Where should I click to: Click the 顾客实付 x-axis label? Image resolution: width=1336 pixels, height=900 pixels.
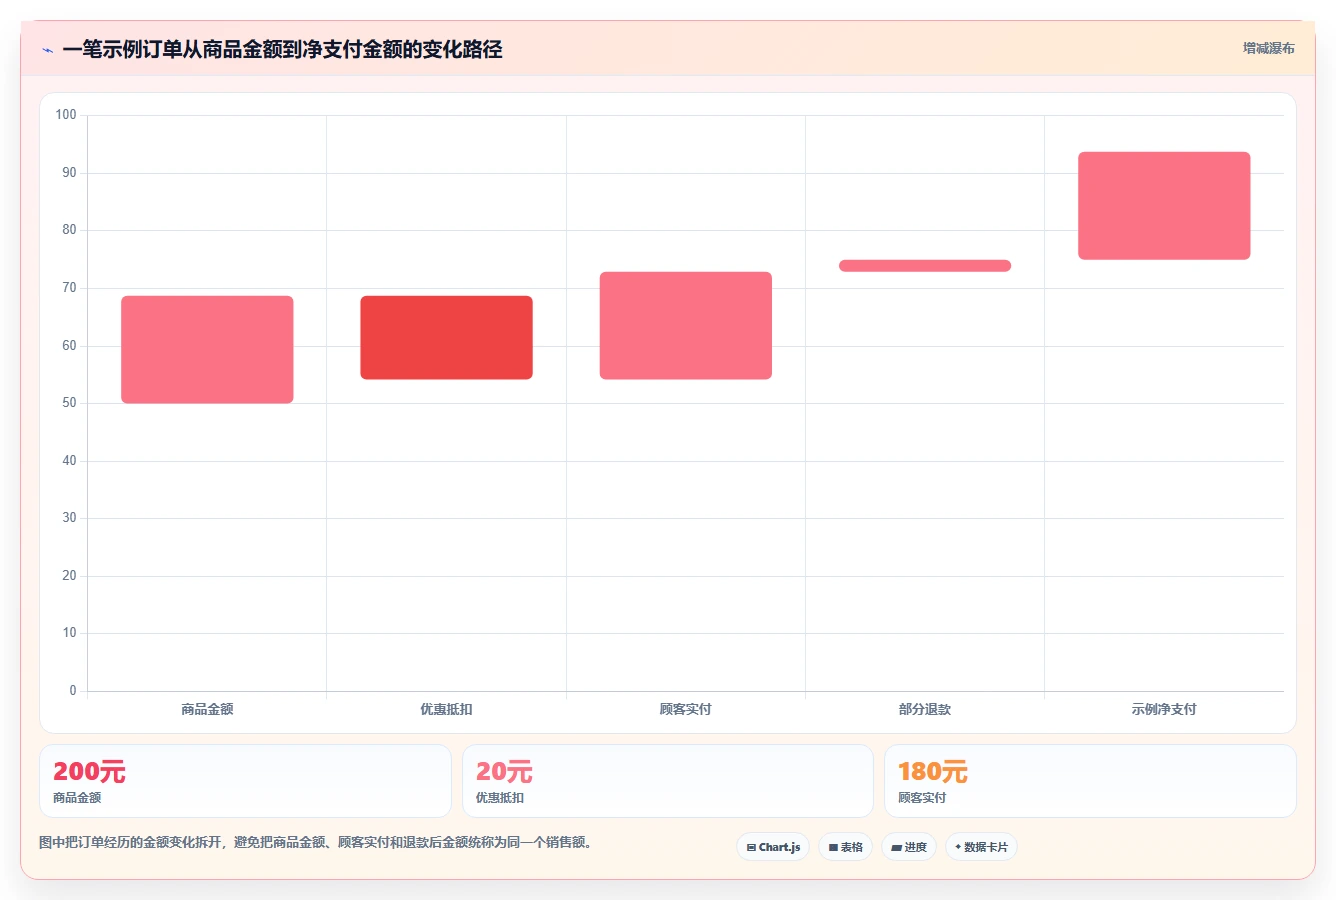(686, 709)
